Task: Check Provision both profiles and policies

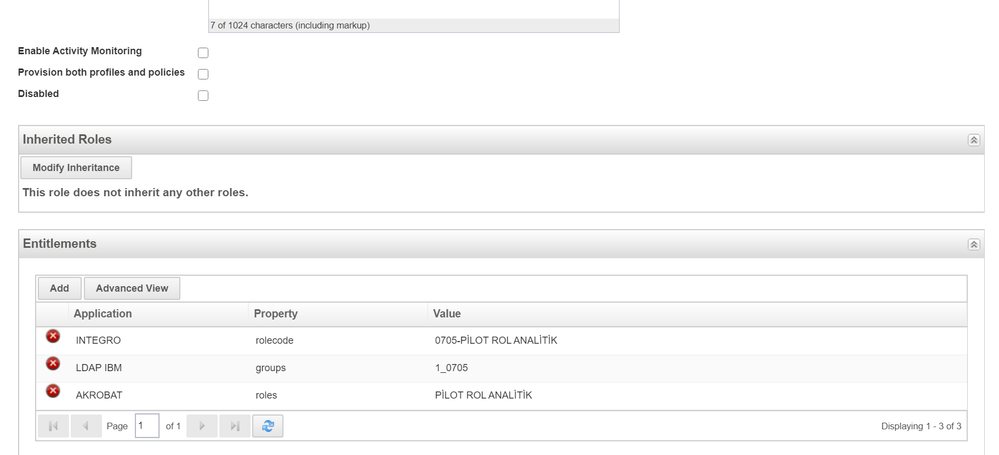Action: (x=203, y=74)
